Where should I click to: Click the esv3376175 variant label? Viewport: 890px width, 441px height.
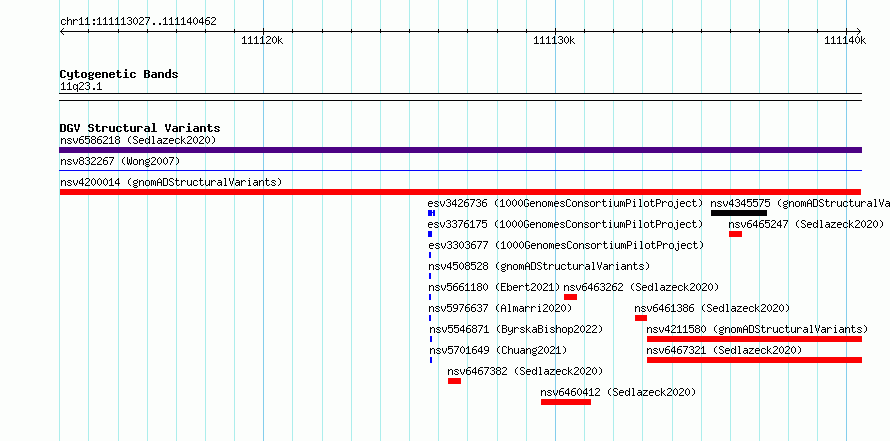point(565,224)
